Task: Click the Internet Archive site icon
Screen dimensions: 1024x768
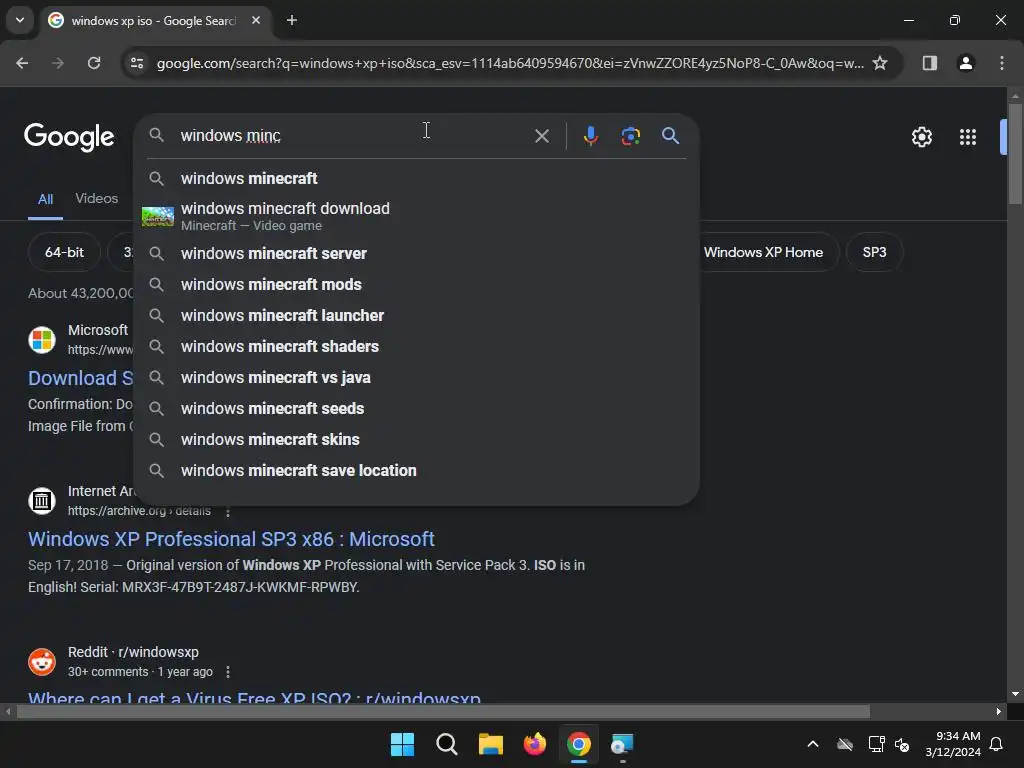Action: [x=42, y=501]
